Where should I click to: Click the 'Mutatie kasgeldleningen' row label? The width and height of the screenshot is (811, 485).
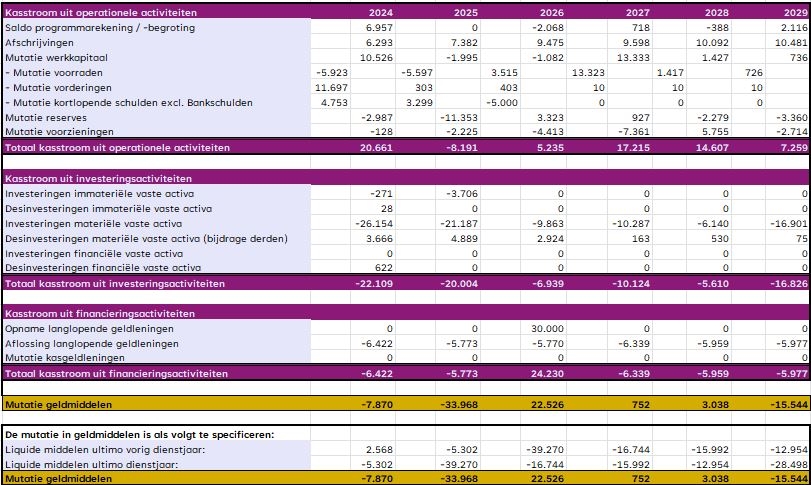(x=65, y=357)
